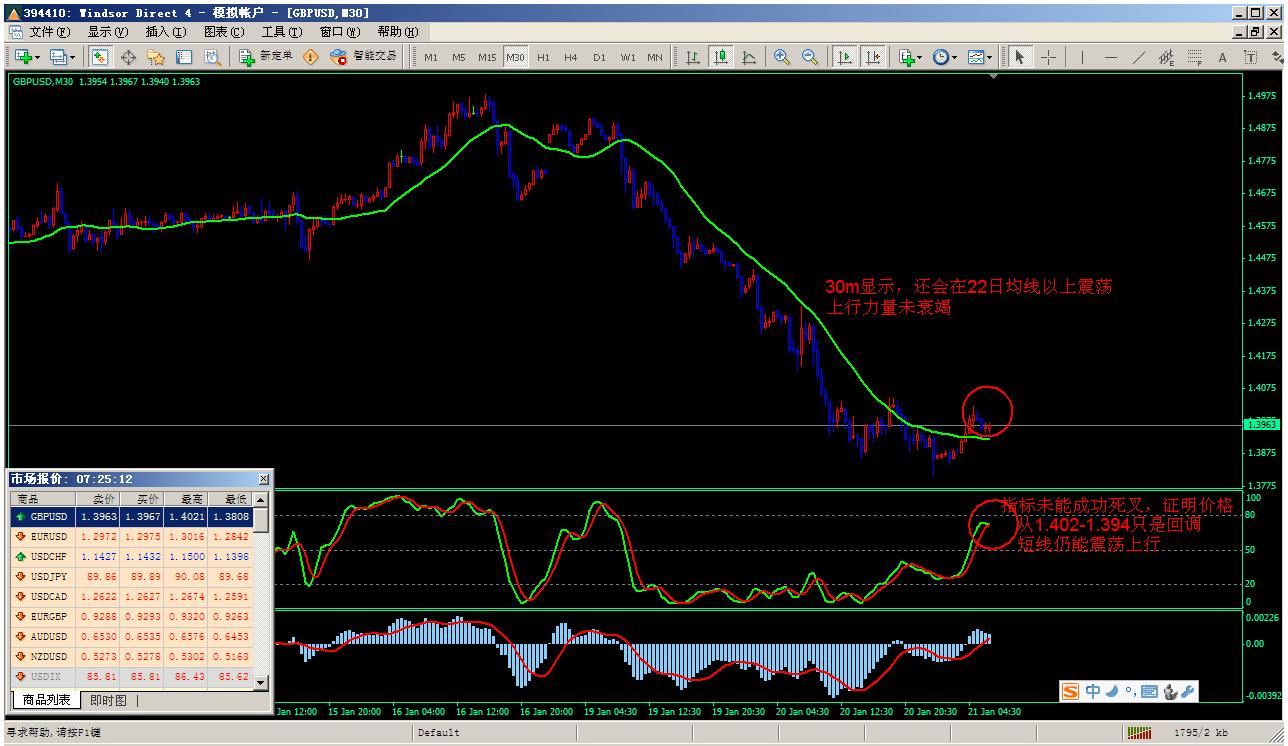Open the 显示(V) menu
Screen dimensions: 1288x746
pos(108,32)
